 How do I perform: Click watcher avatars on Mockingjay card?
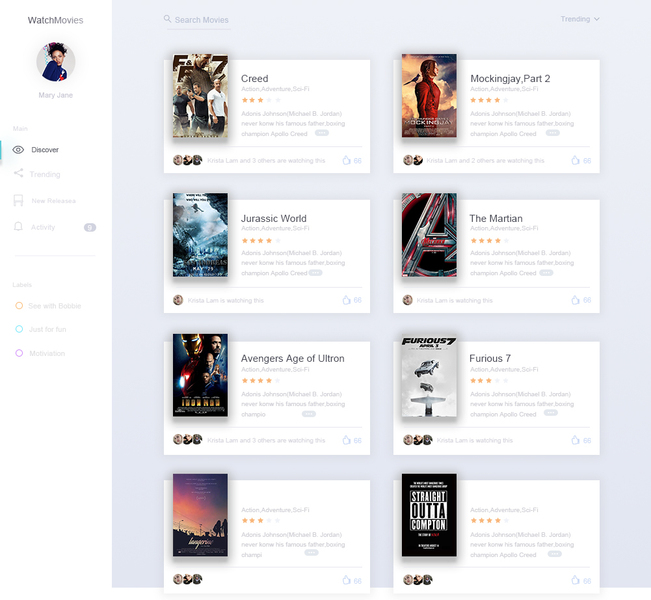413,160
